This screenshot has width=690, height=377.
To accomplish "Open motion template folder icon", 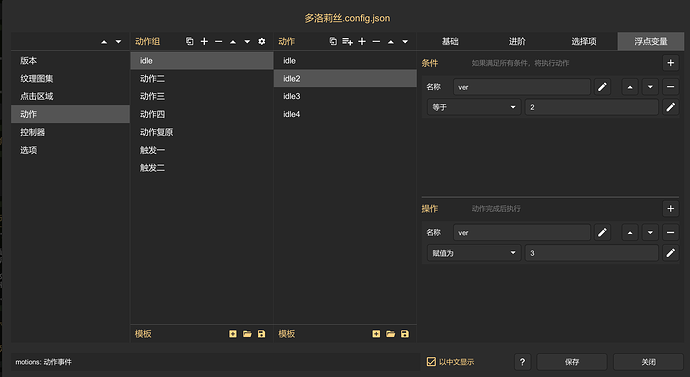I will pos(390,334).
